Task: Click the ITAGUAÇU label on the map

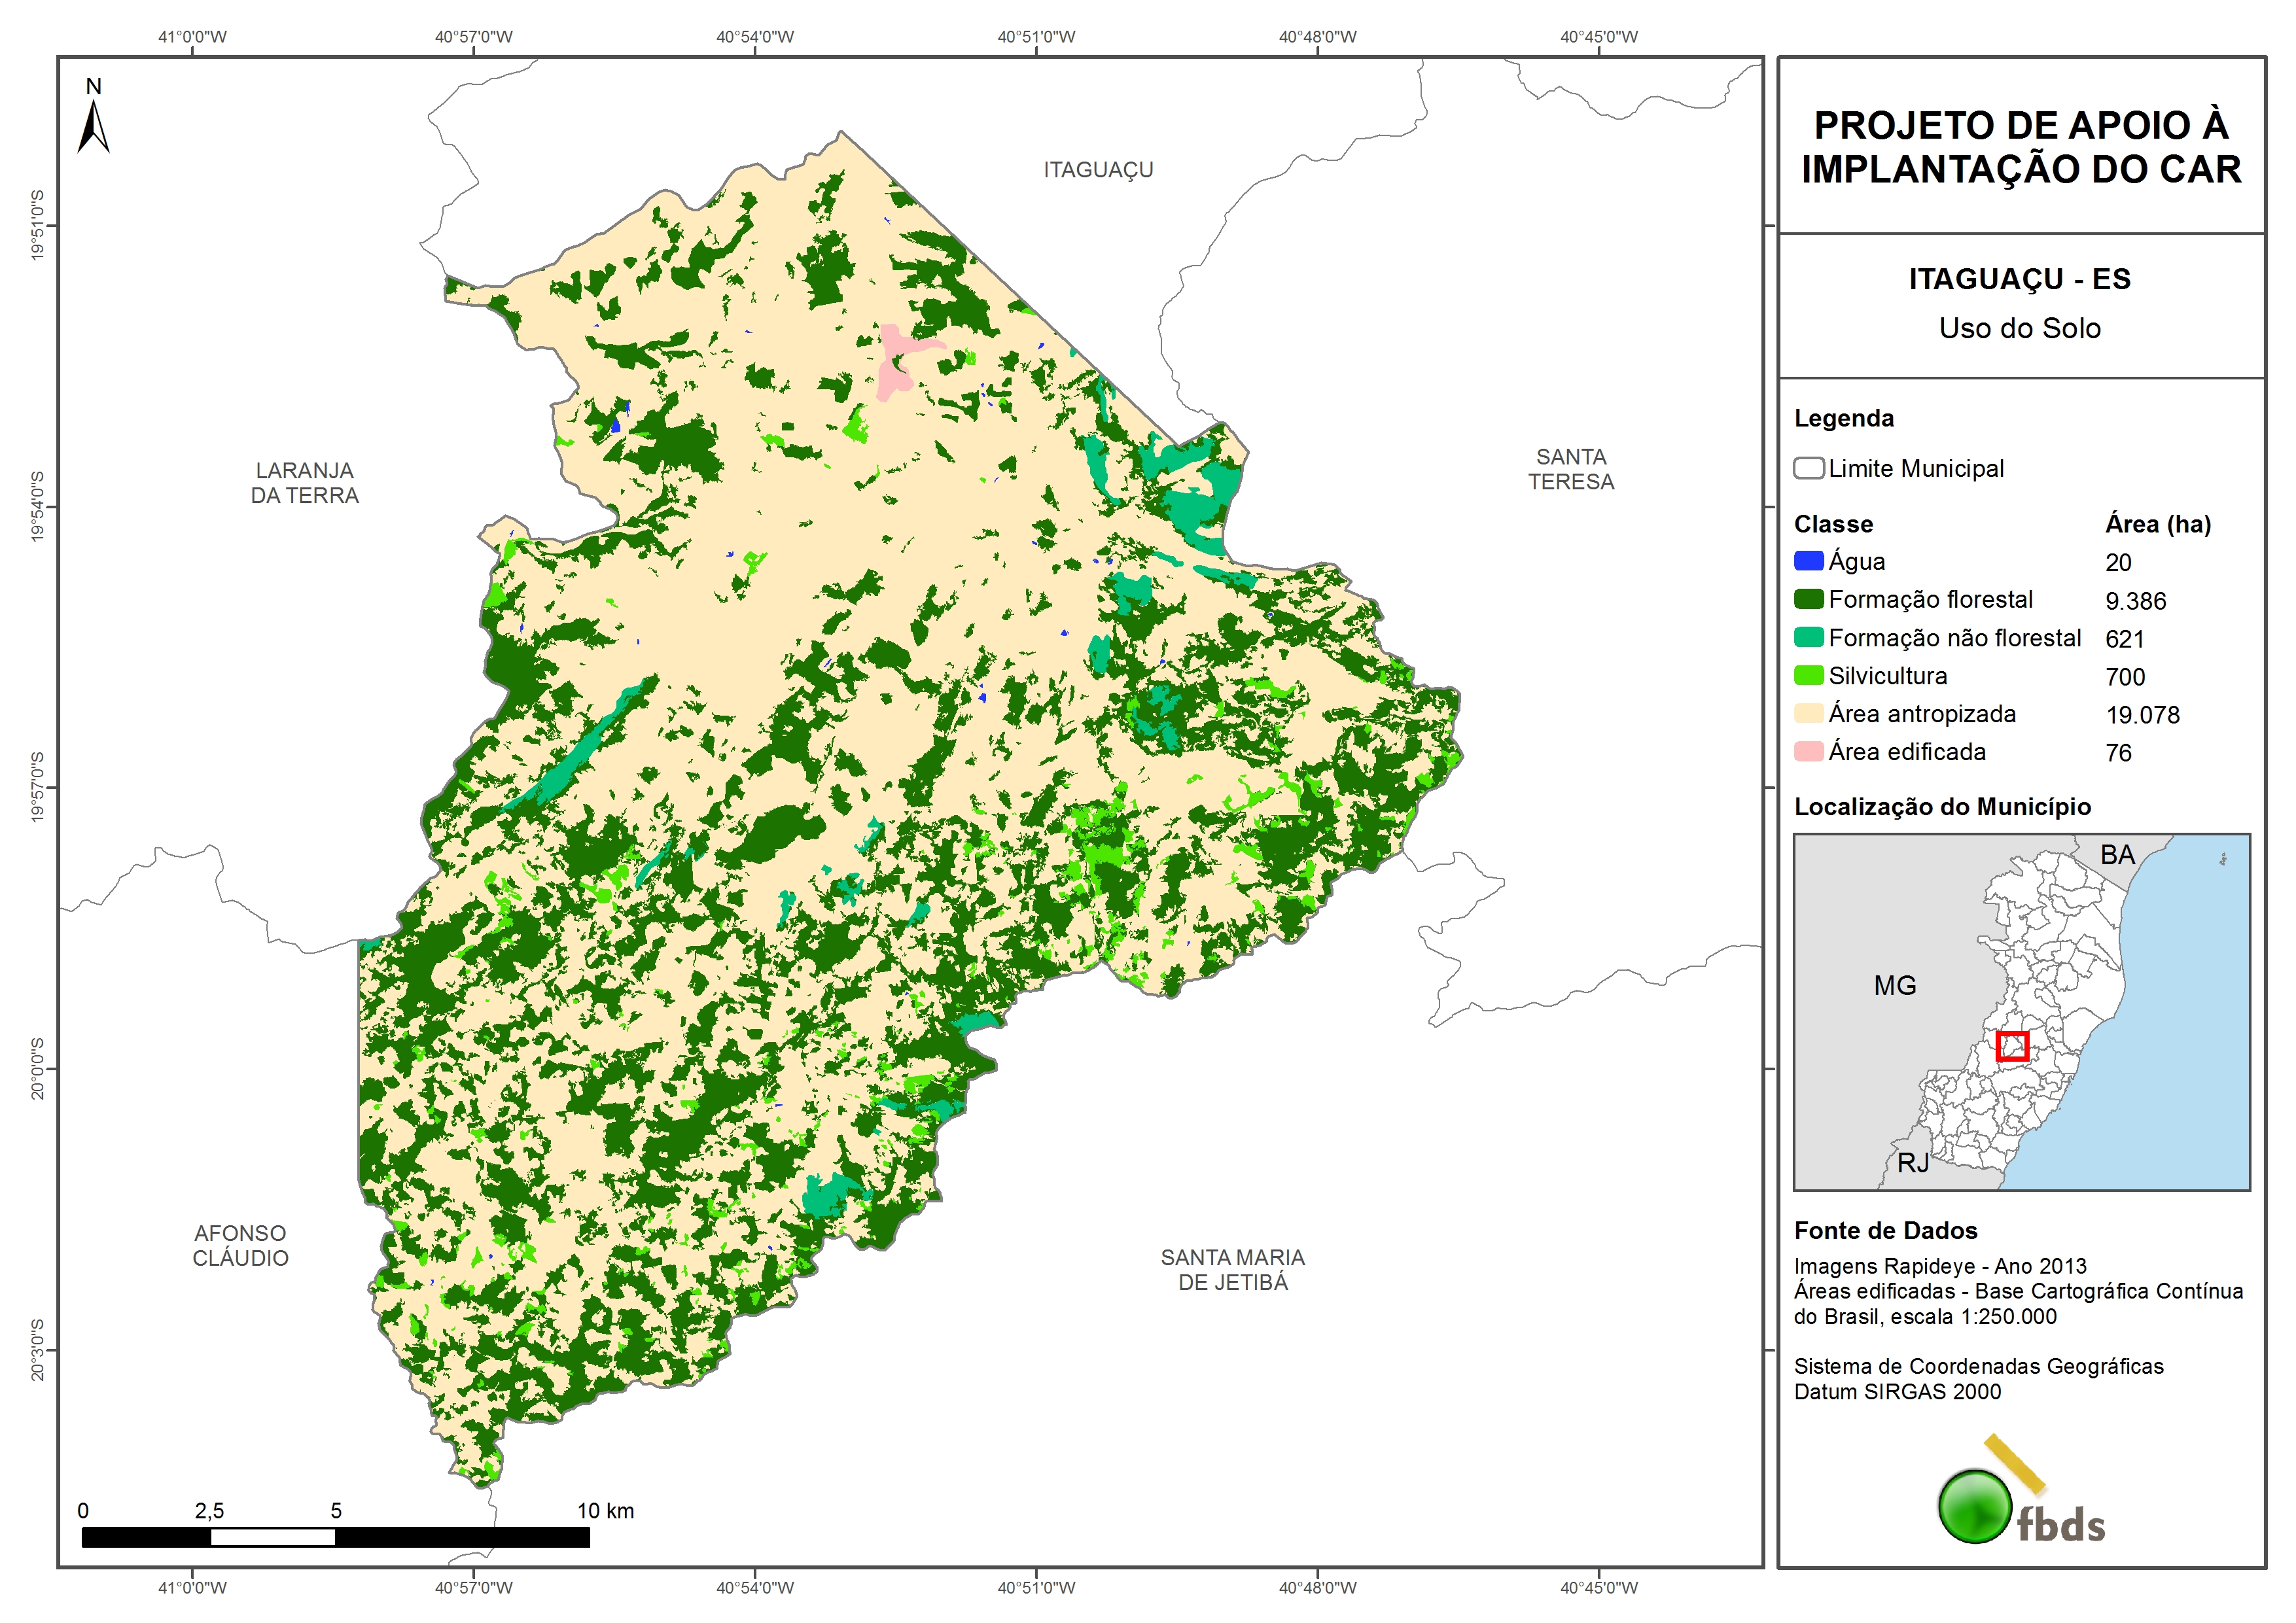Action: [1098, 170]
